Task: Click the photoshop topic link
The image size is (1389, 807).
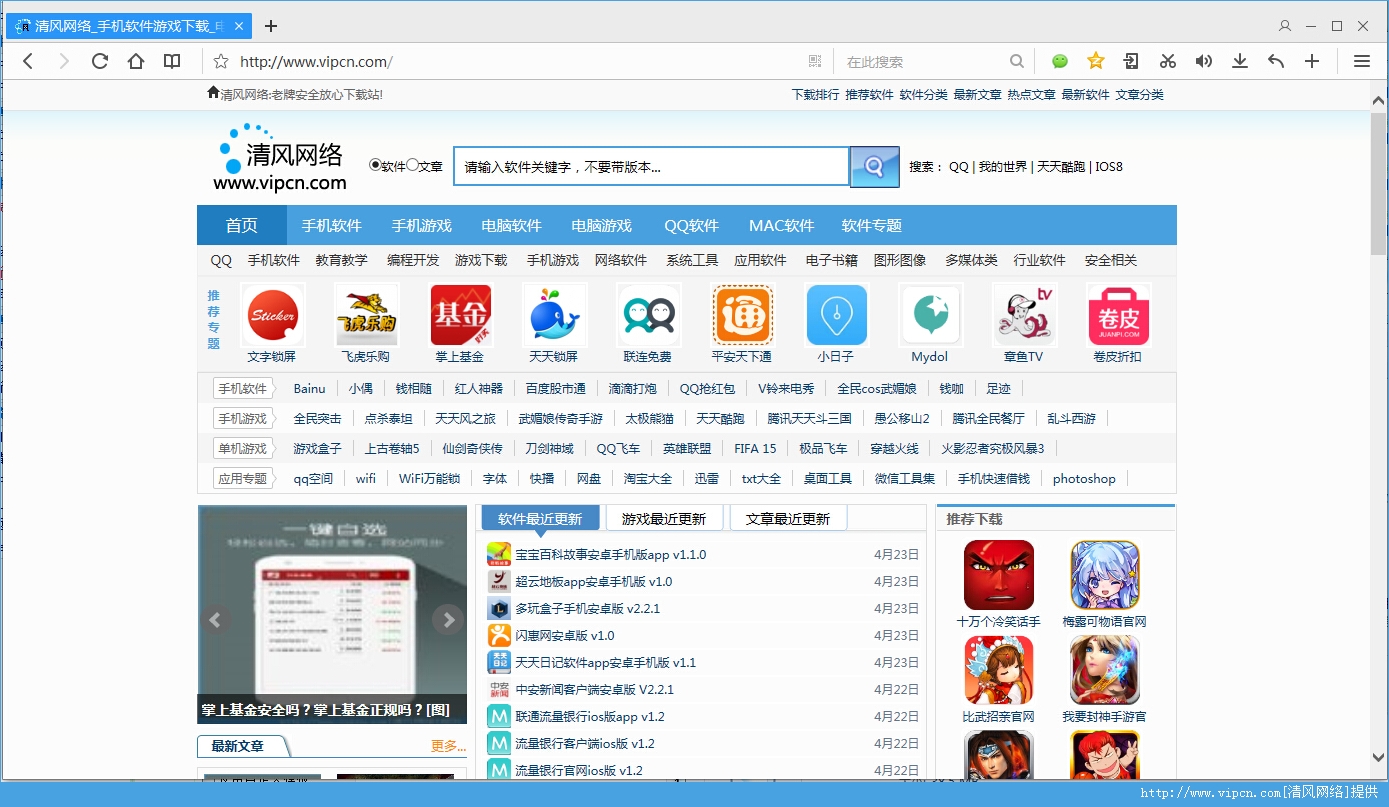Action: point(1084,478)
